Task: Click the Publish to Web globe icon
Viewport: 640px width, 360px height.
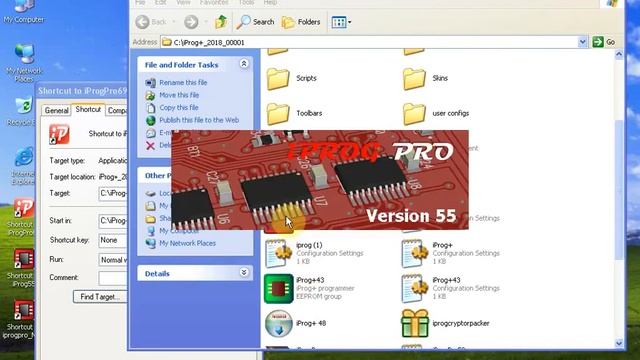Action: coord(151,120)
